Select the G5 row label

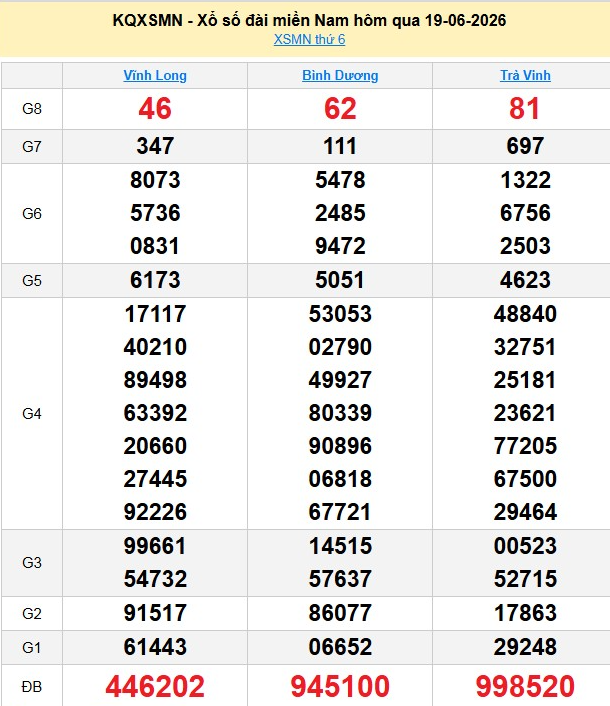tap(32, 281)
